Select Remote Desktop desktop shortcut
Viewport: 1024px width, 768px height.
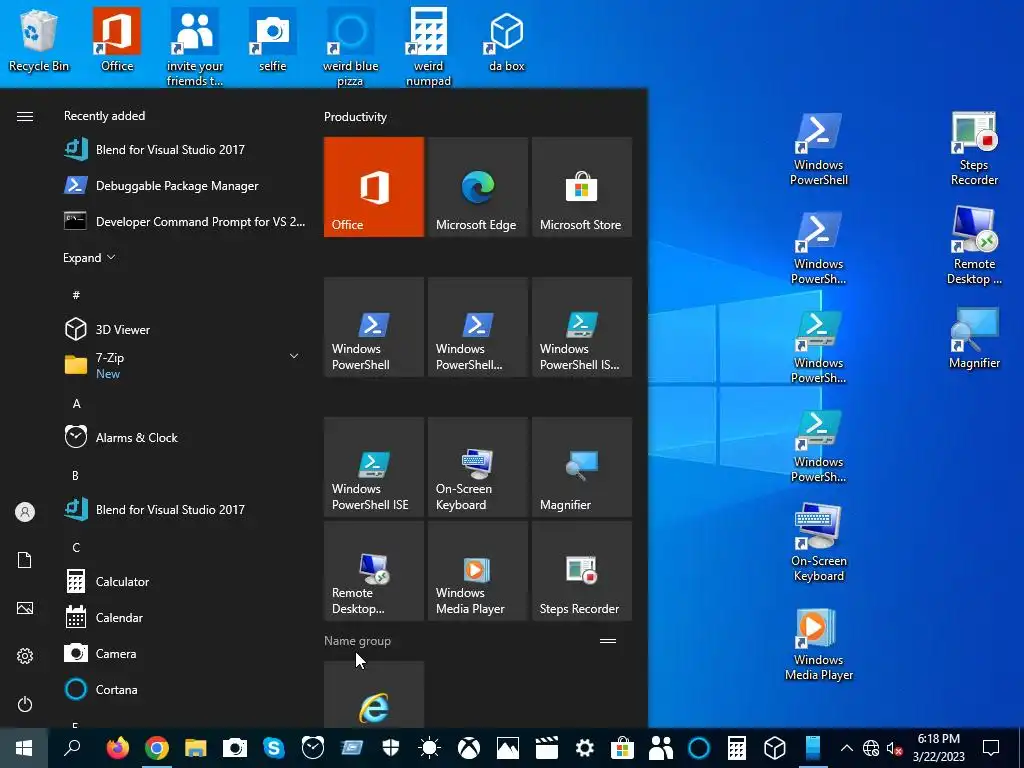pyautogui.click(x=974, y=246)
